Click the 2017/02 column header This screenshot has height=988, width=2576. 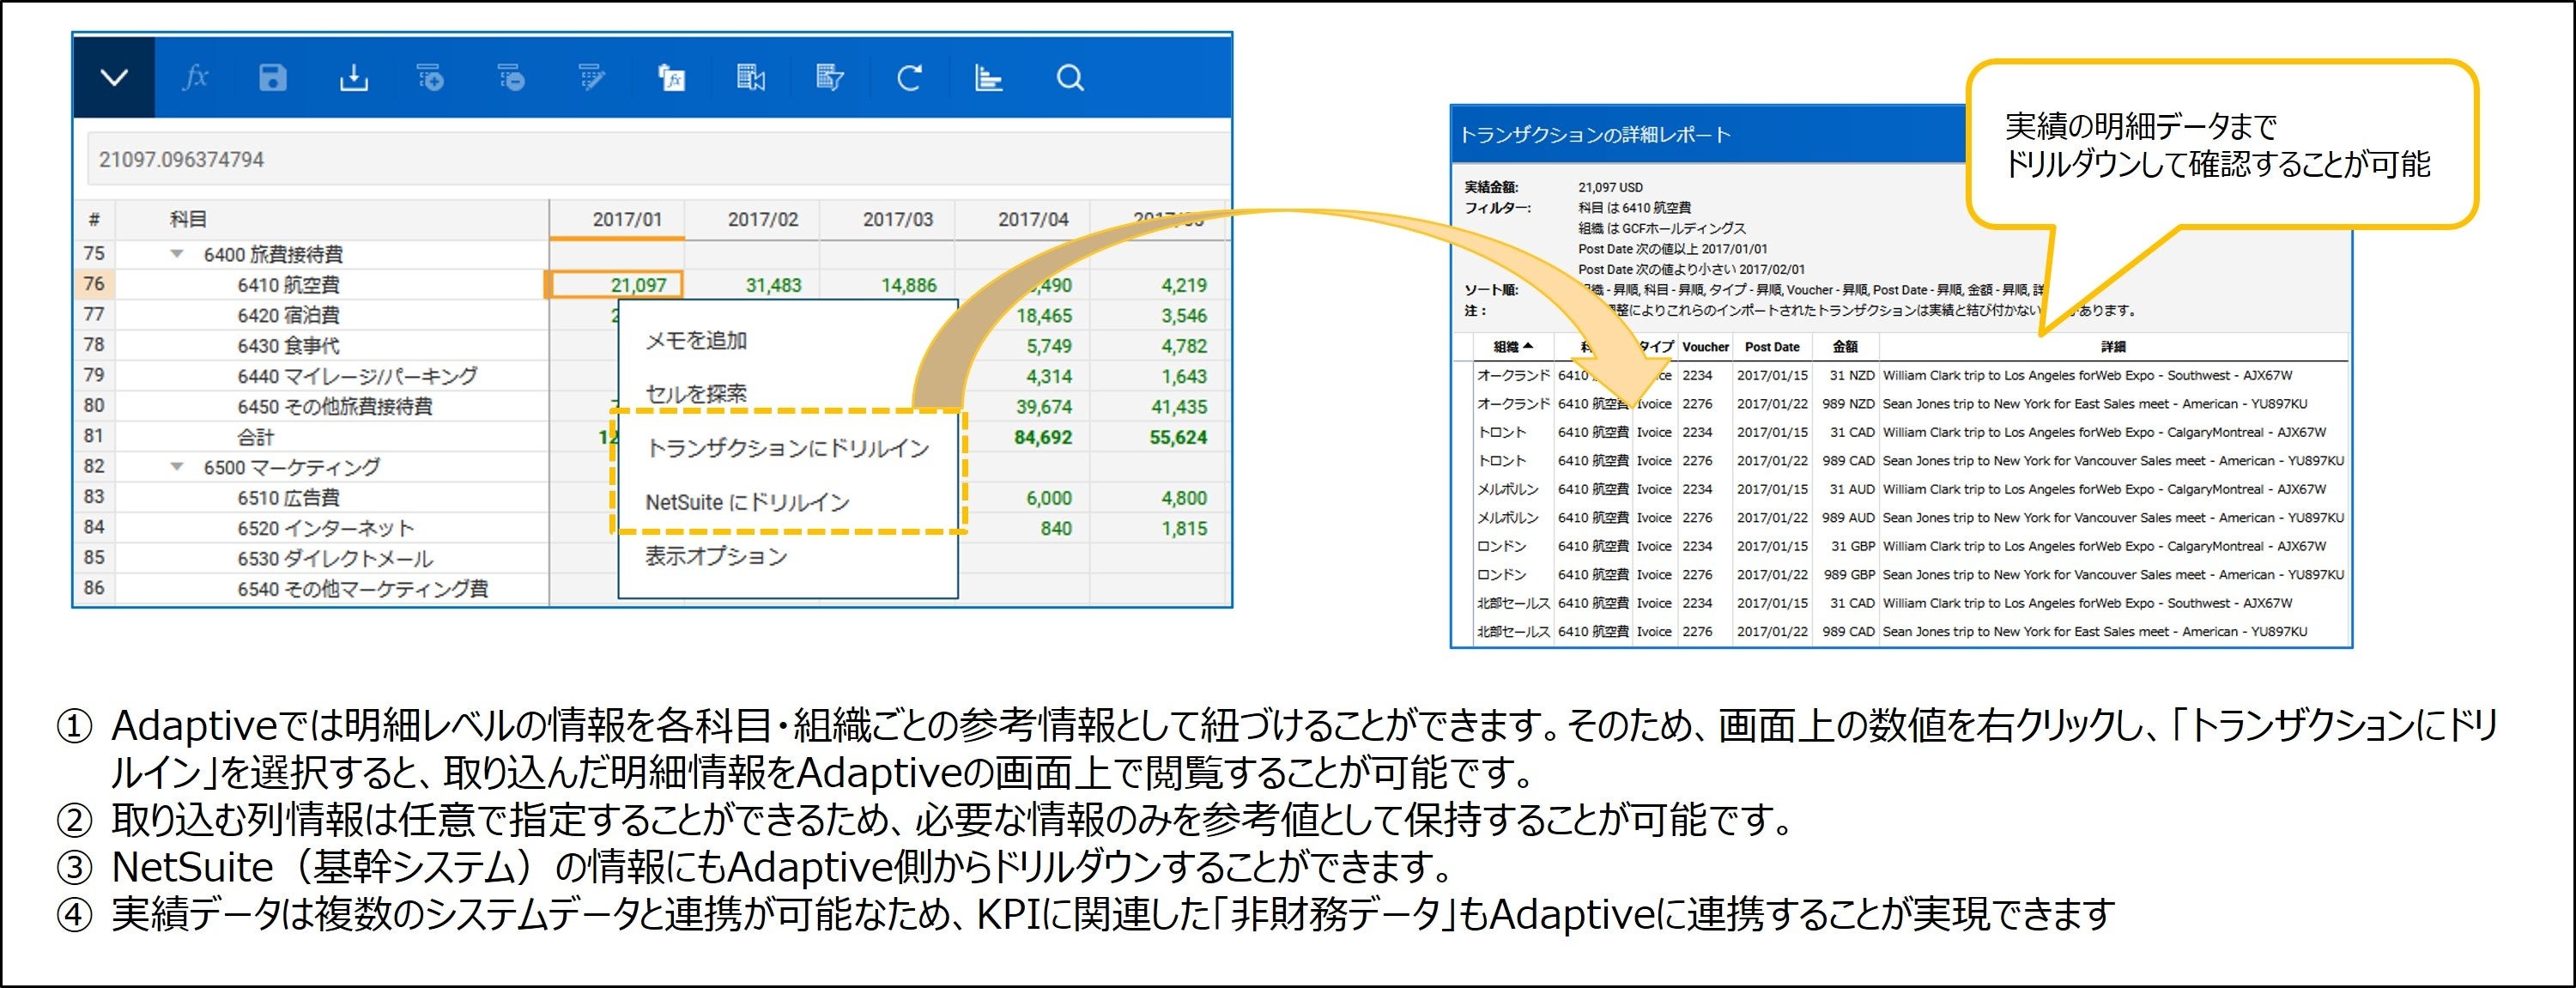point(762,219)
